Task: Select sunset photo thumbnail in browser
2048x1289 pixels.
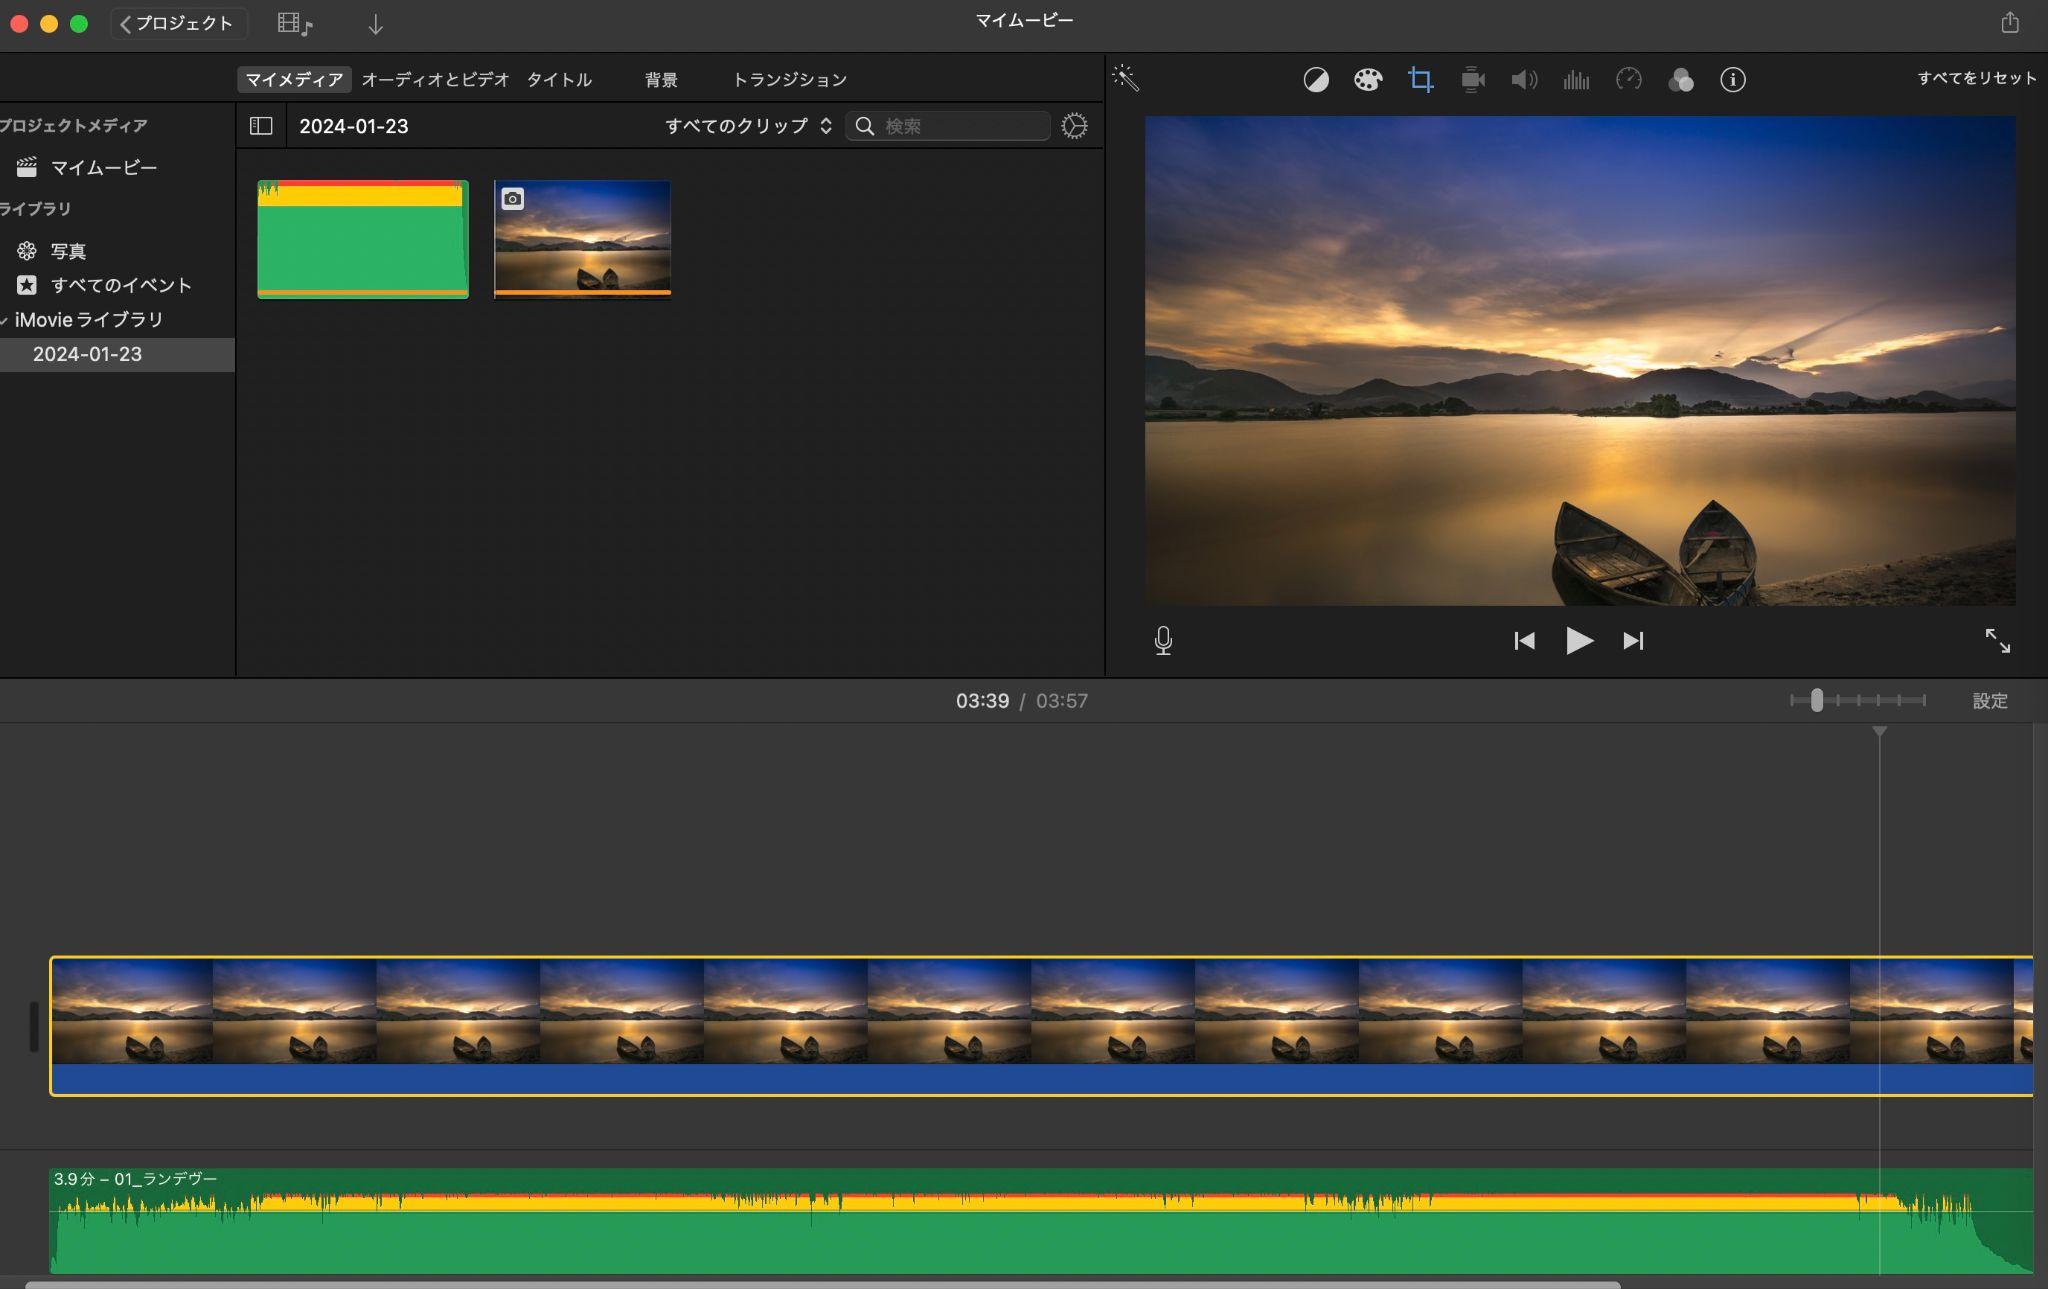Action: (x=582, y=239)
